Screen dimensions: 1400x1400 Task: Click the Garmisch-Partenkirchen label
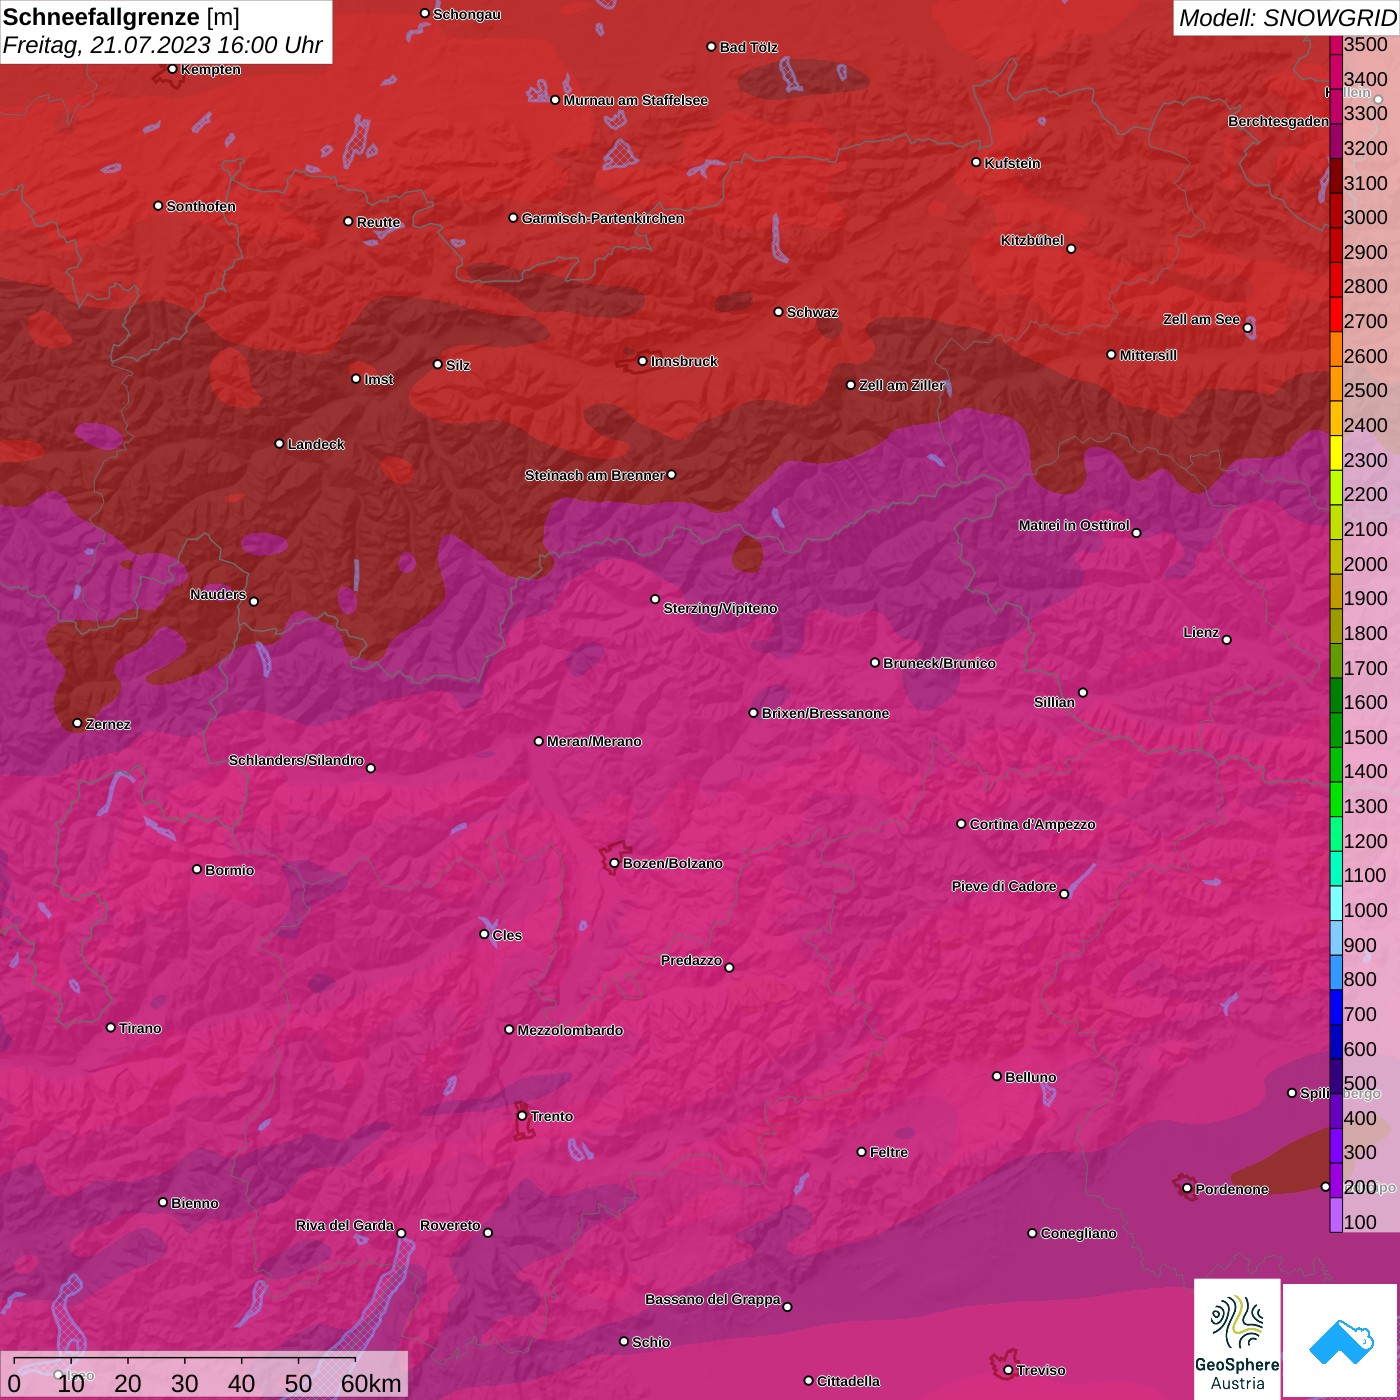603,218
